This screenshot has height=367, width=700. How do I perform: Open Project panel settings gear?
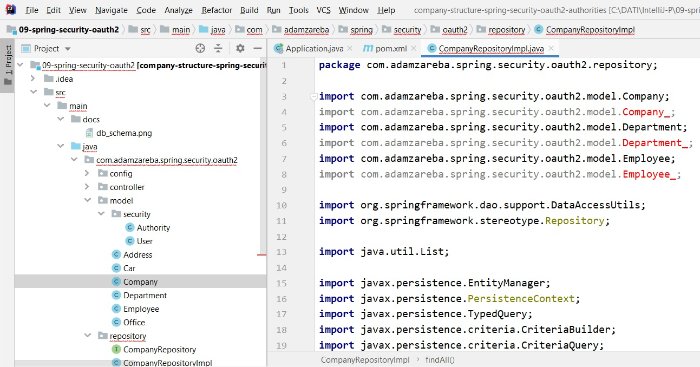click(240, 48)
